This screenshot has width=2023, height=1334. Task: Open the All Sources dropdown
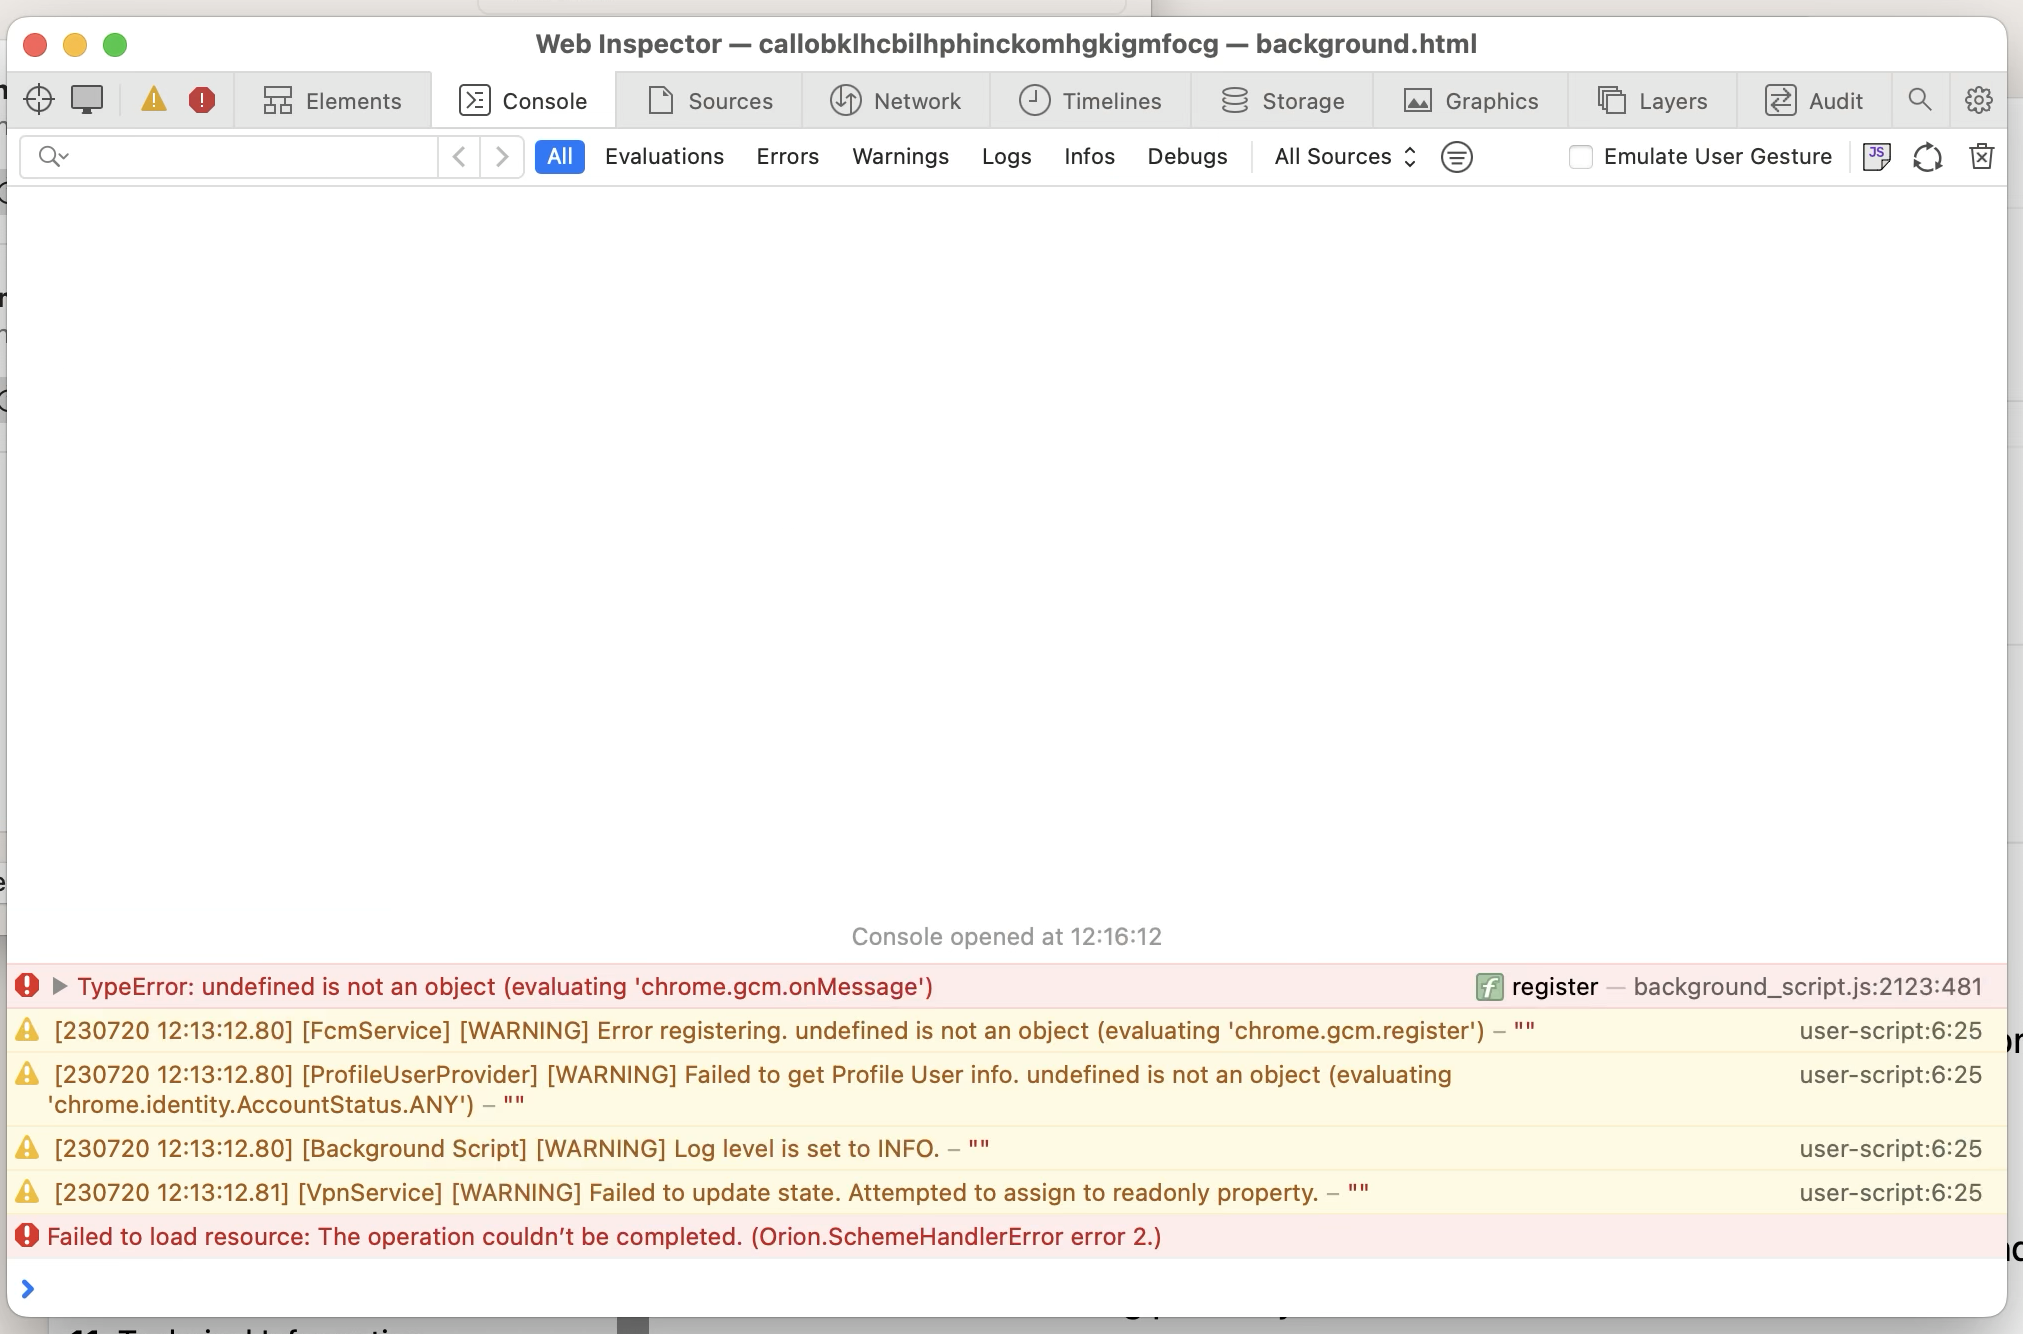point(1344,157)
